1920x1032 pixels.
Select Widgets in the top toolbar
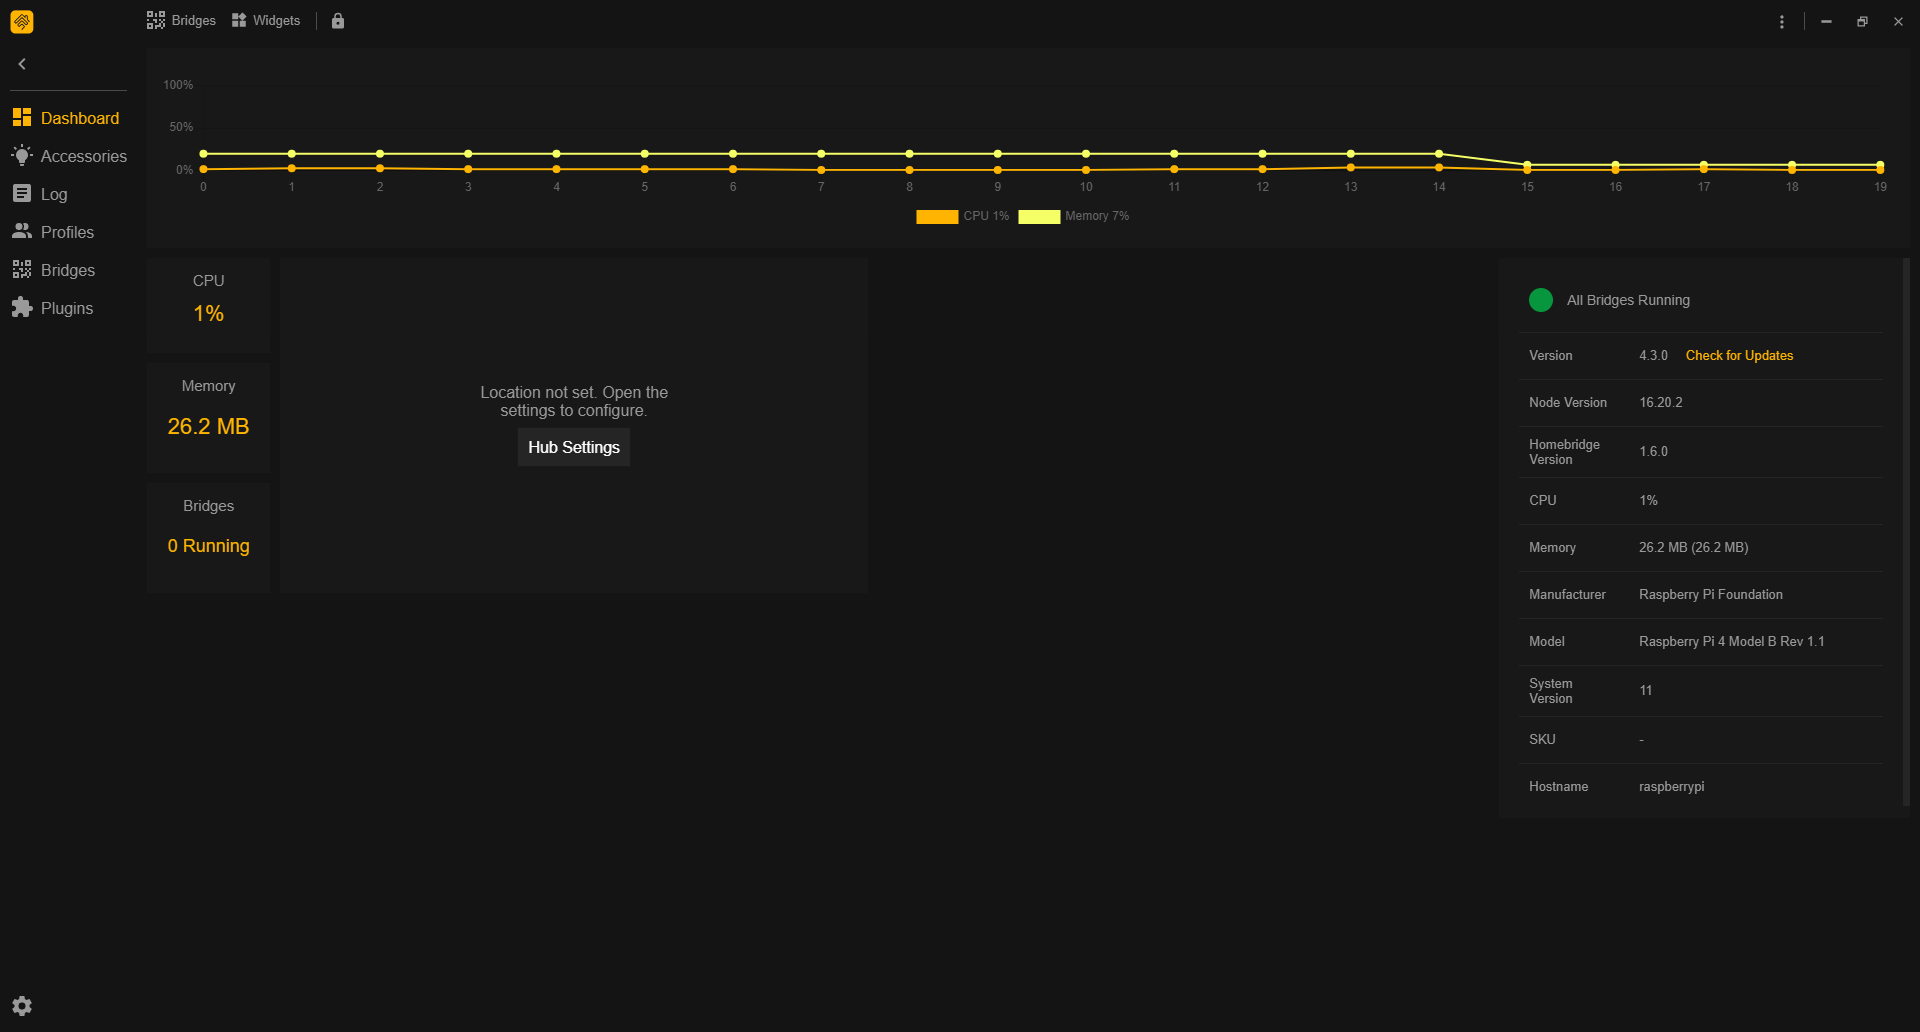pos(266,21)
